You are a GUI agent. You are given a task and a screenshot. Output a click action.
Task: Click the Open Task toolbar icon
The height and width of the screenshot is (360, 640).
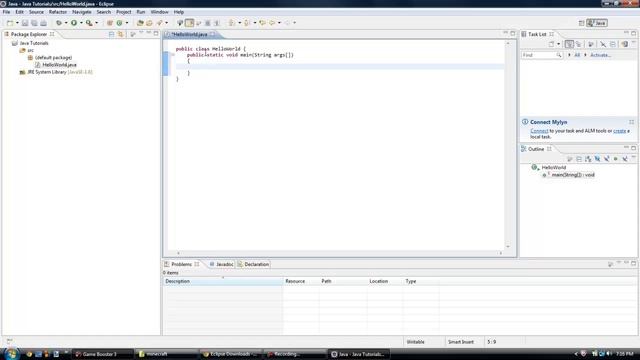(x=149, y=23)
